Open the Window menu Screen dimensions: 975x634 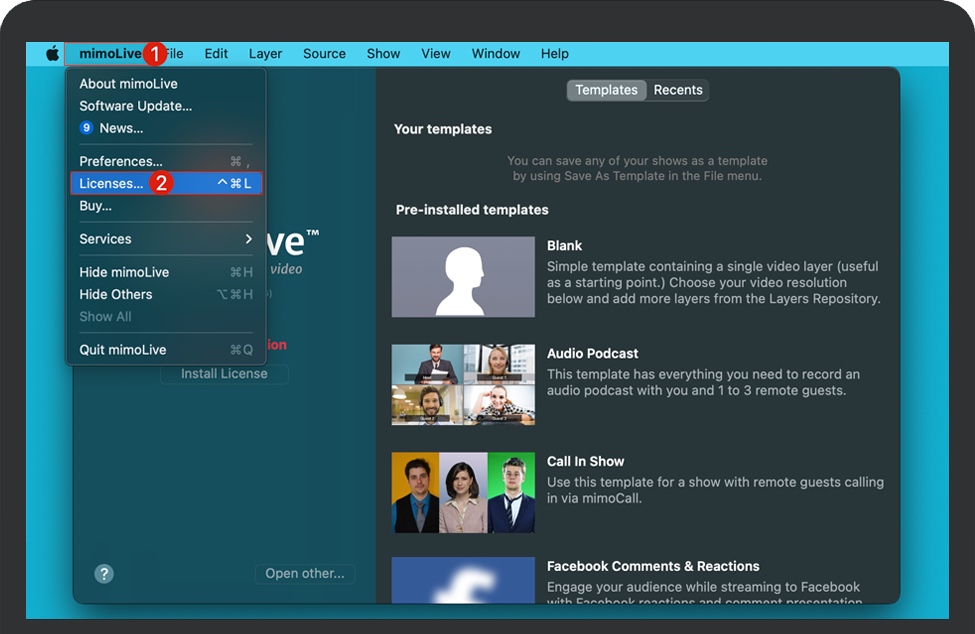[496, 54]
